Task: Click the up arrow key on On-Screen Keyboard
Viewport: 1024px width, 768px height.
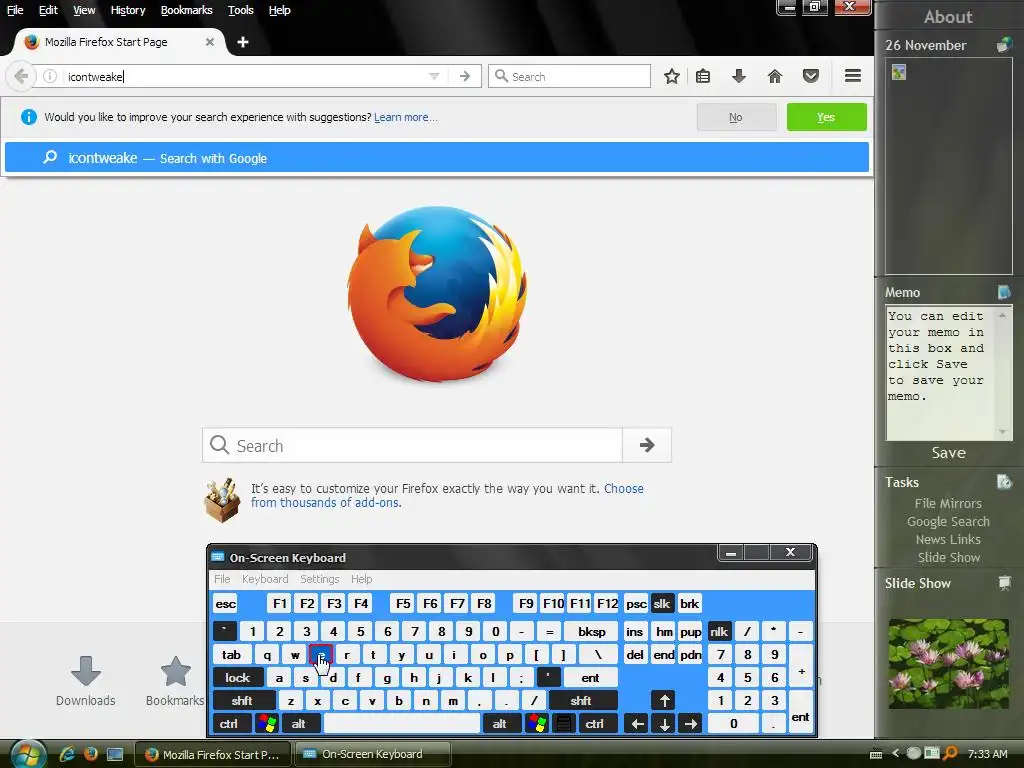Action: (x=664, y=701)
